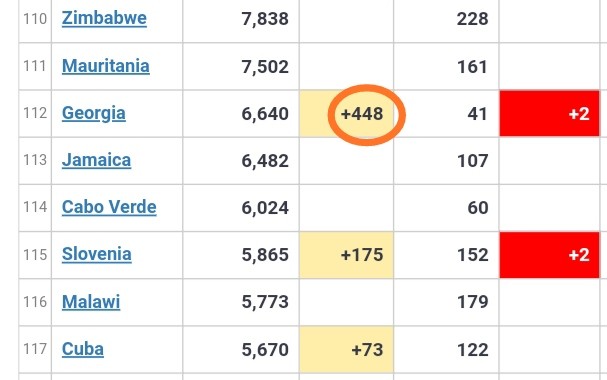The height and width of the screenshot is (380, 607).
Task: Open the Zimbabwe country link
Action: point(104,18)
